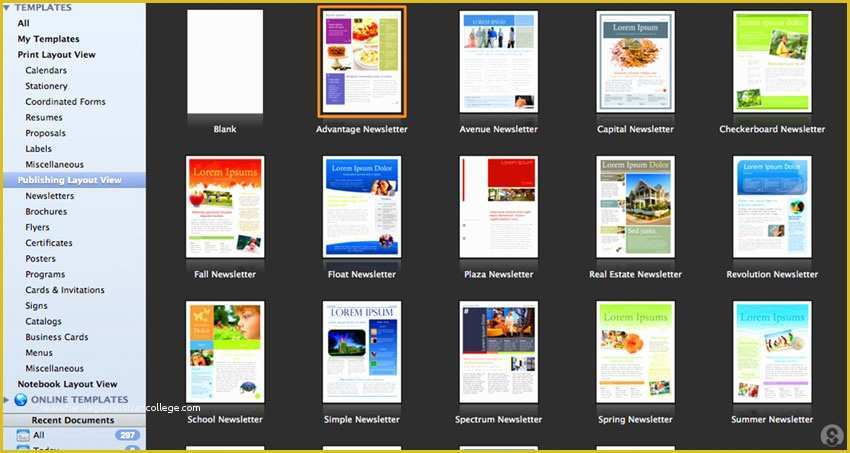Click the Real Estate Newsletter label text

[x=635, y=275]
